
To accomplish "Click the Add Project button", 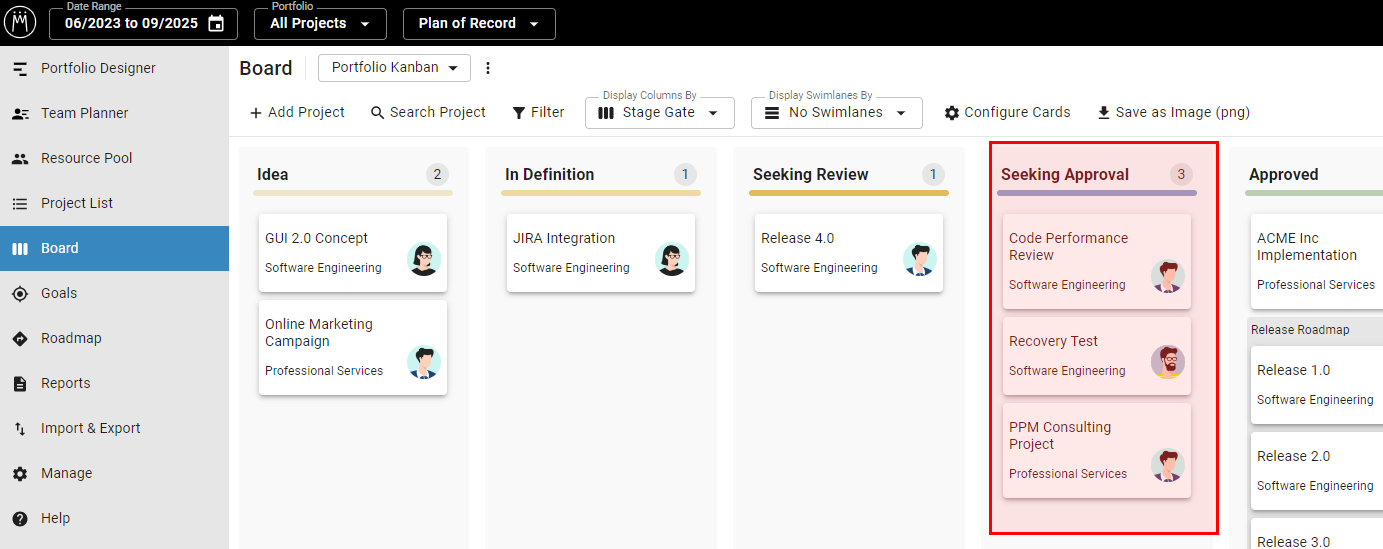I will (297, 113).
